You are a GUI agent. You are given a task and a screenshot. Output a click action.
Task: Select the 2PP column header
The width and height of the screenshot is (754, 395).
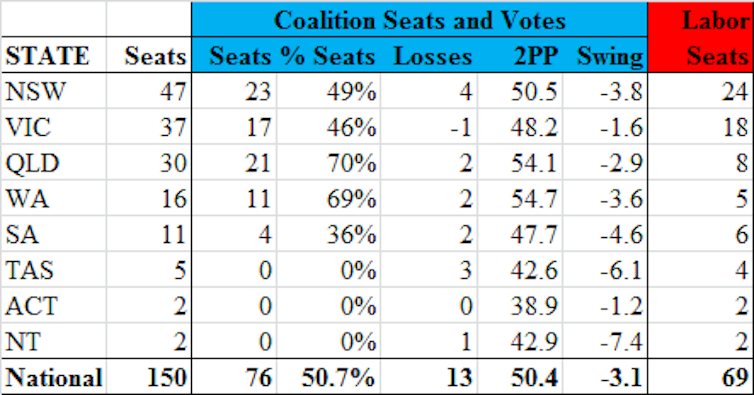(536, 56)
